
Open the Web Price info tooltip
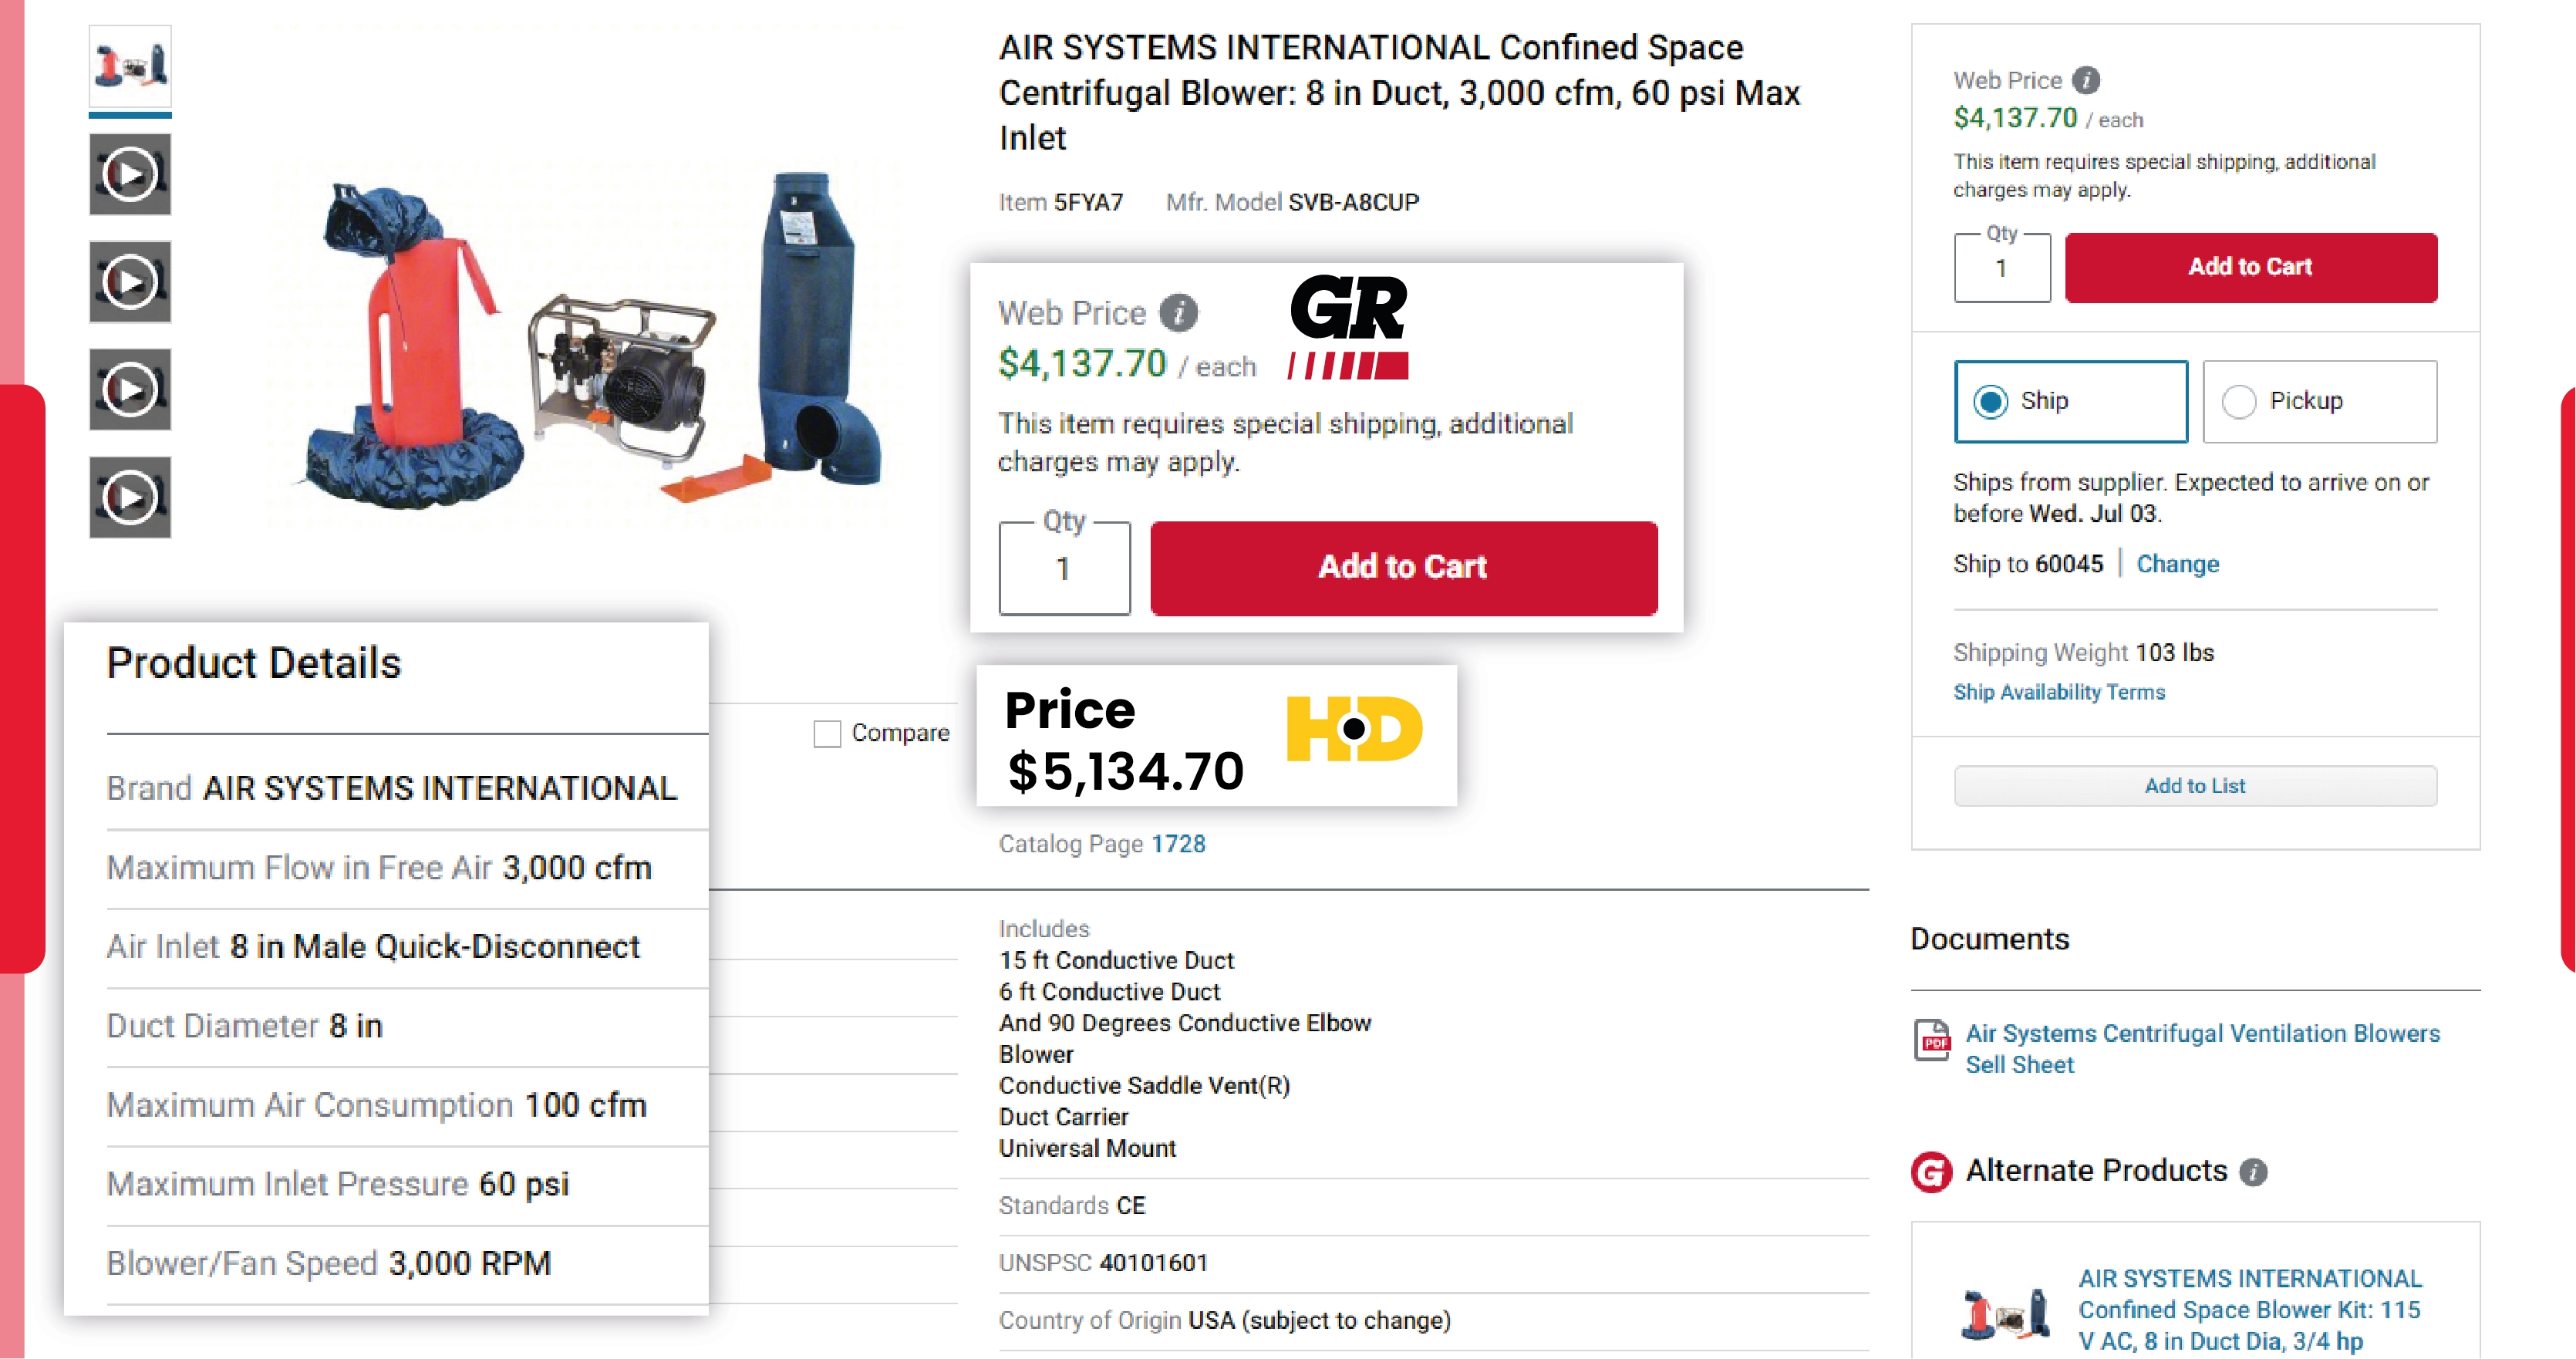click(x=1180, y=312)
